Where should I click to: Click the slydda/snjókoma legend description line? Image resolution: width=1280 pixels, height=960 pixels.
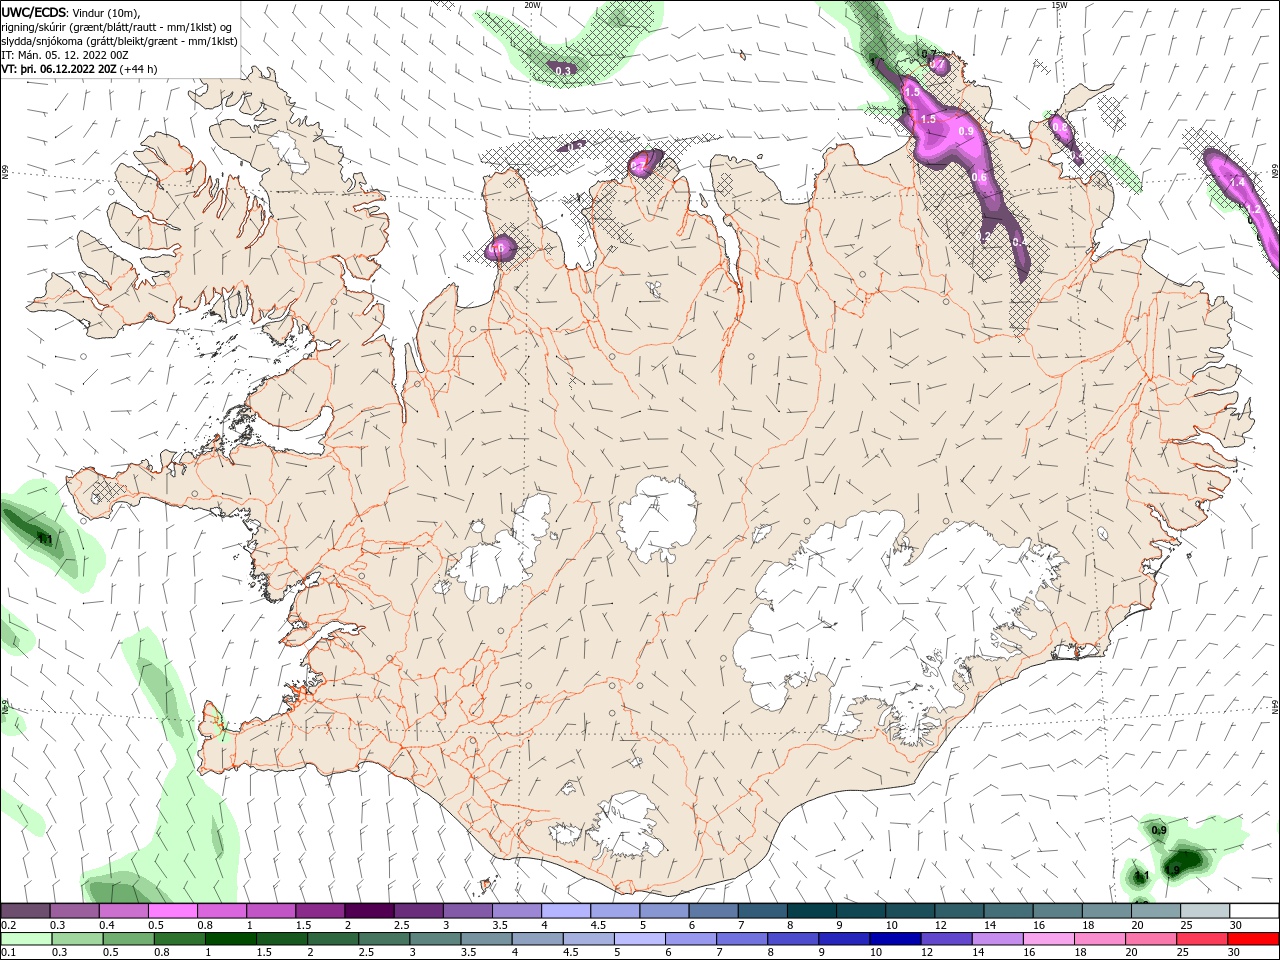coord(119,40)
